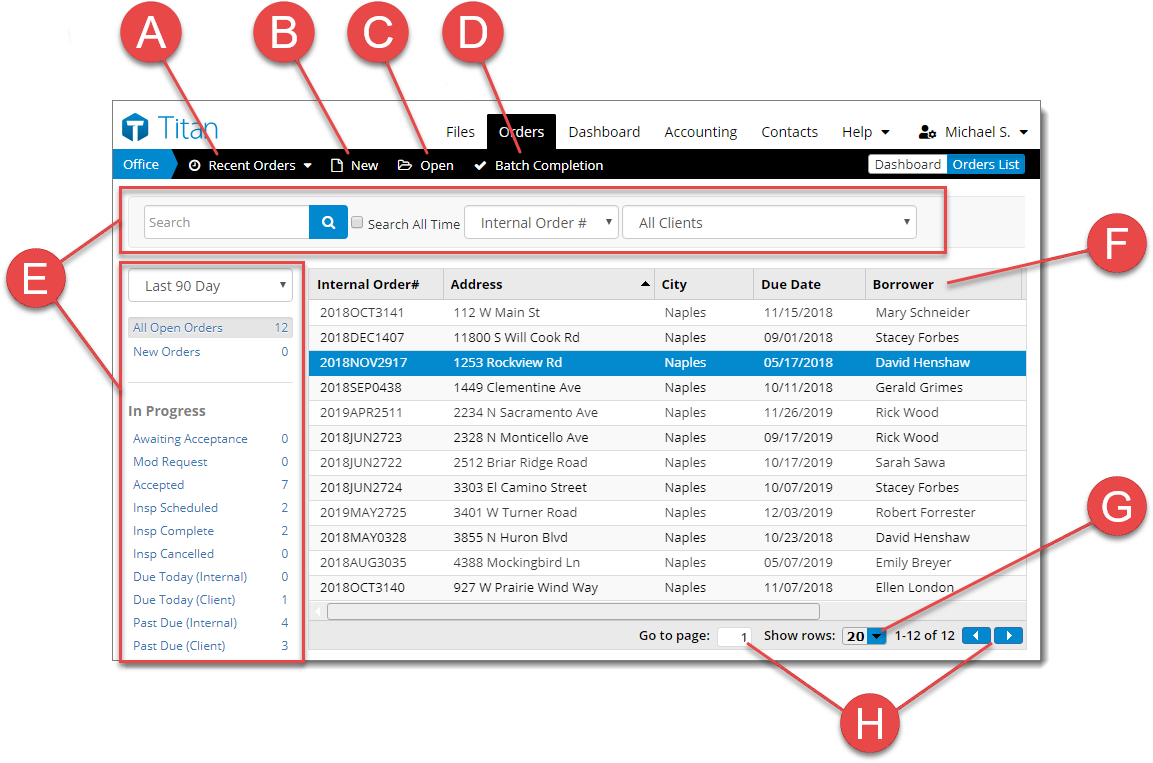Click the user settings icon beside Michael S.
The width and height of the screenshot is (1153, 763).
927,132
